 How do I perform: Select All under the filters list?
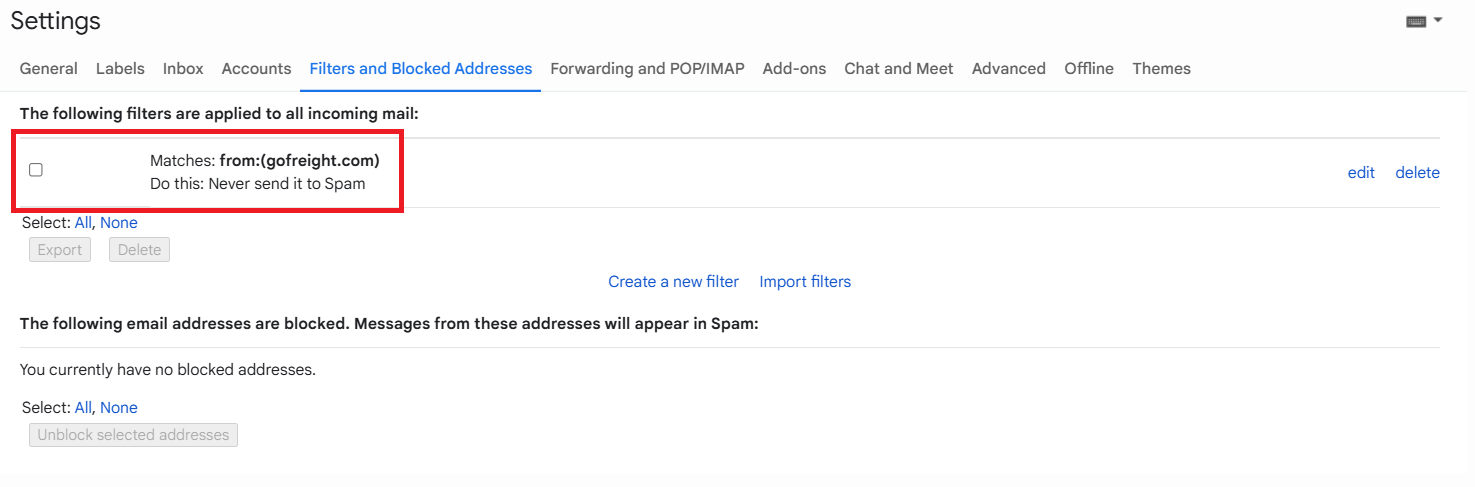coord(82,223)
